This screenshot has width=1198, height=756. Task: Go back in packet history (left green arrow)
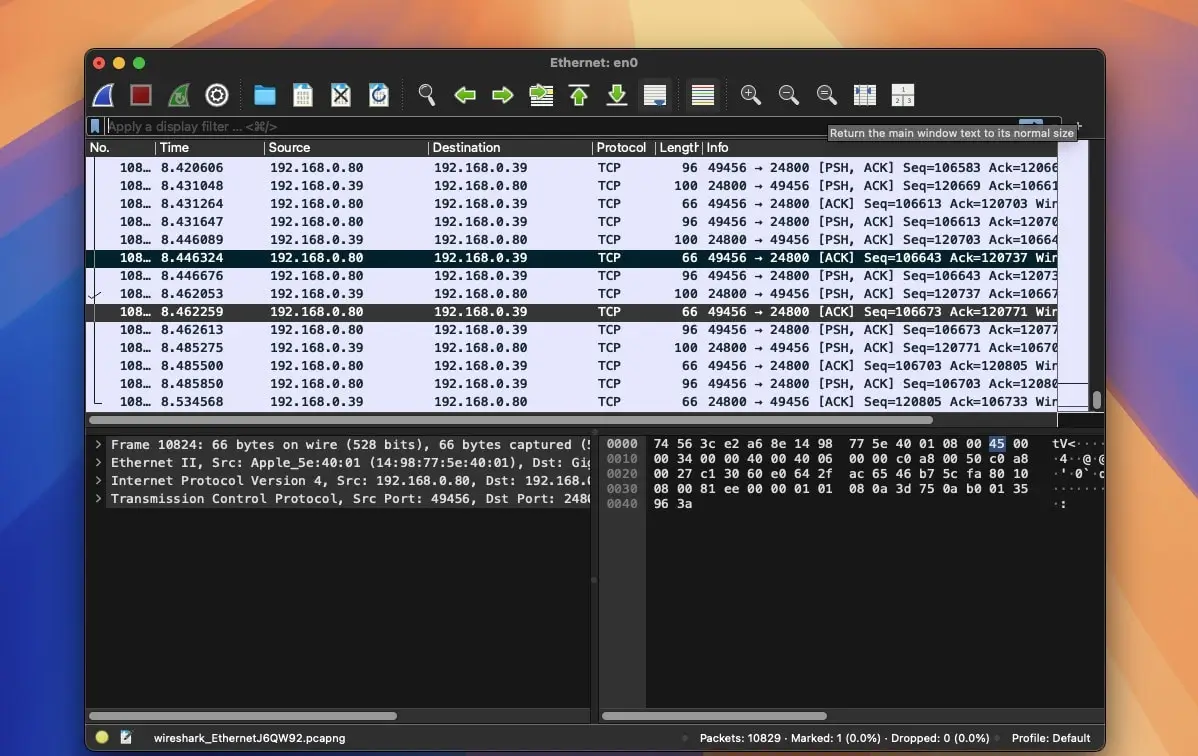[465, 96]
